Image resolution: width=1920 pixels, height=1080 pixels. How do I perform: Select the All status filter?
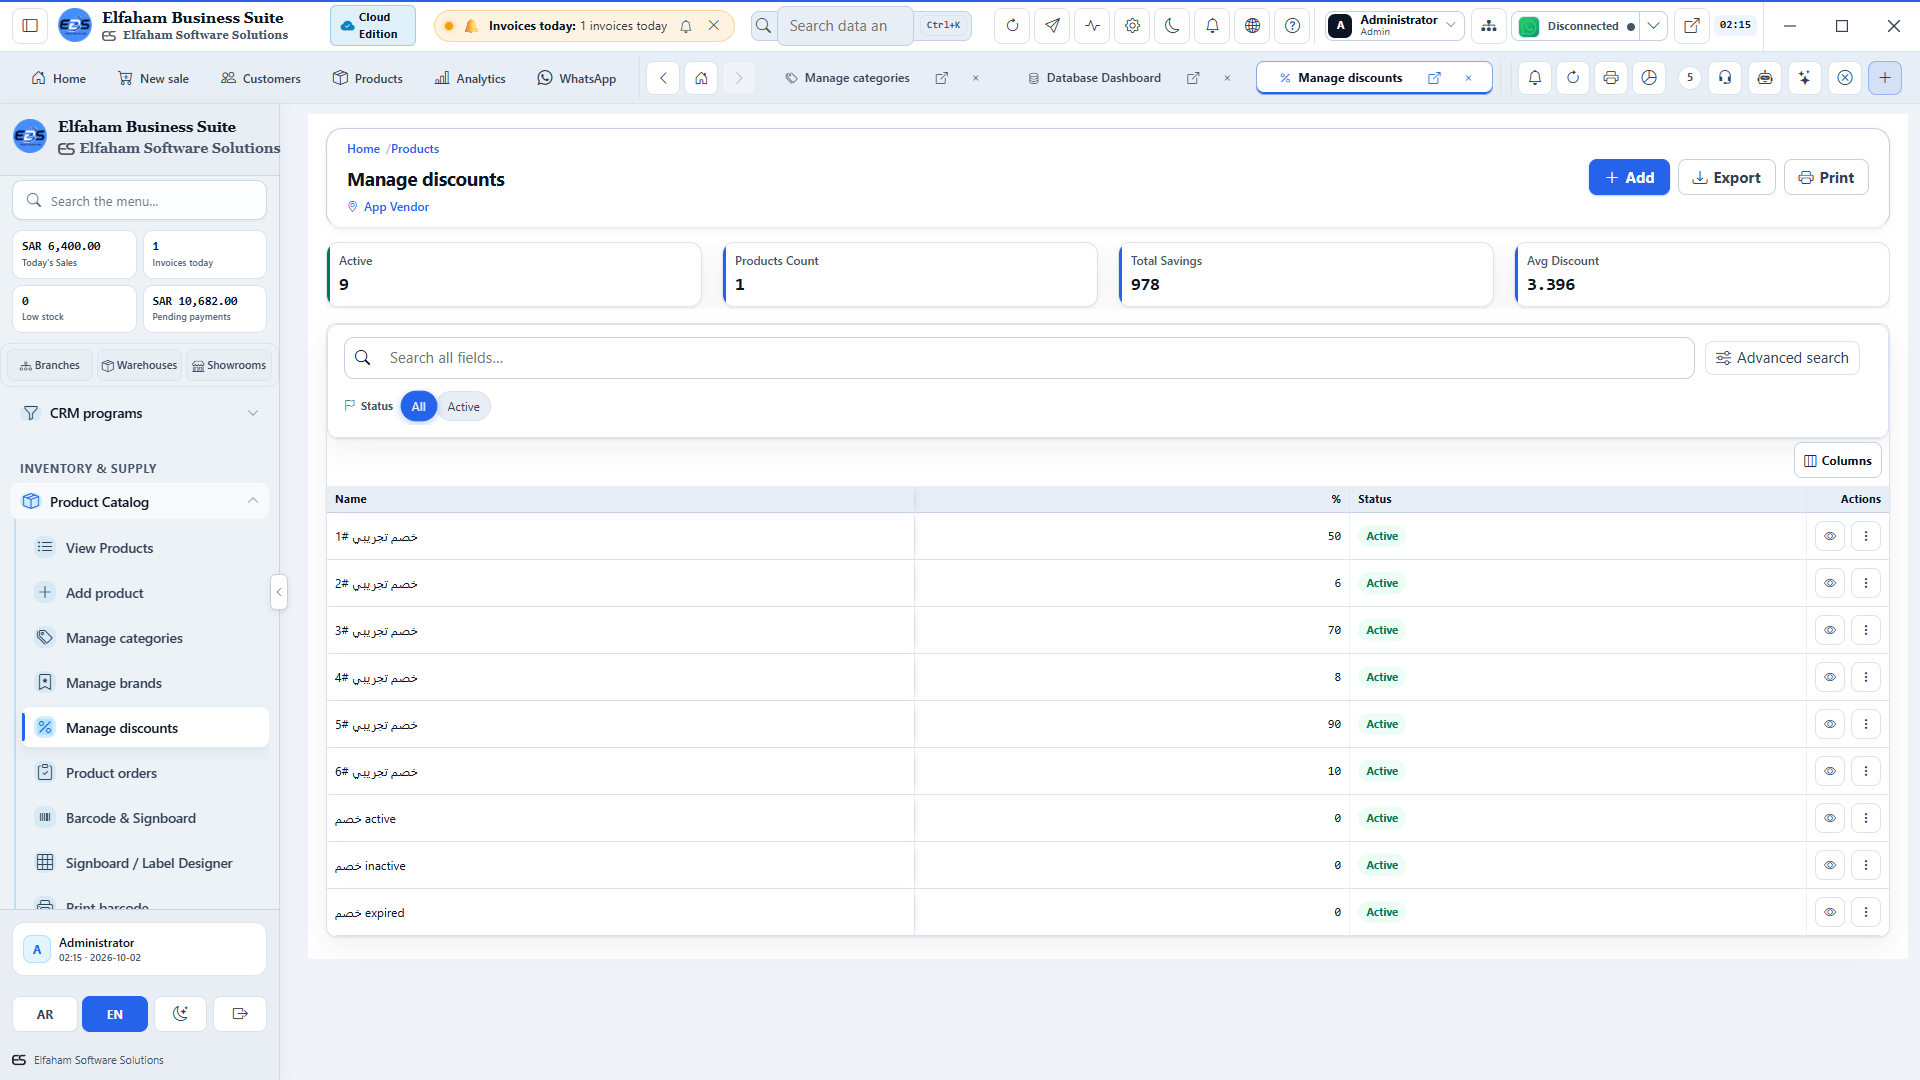[418, 406]
